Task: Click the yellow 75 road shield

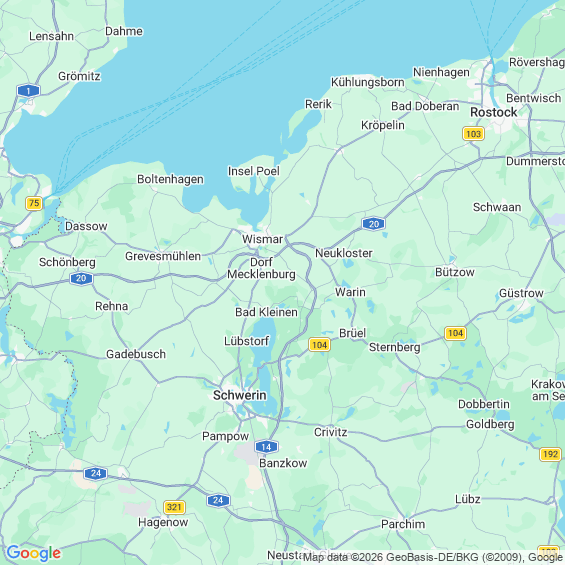Action: 34,203
